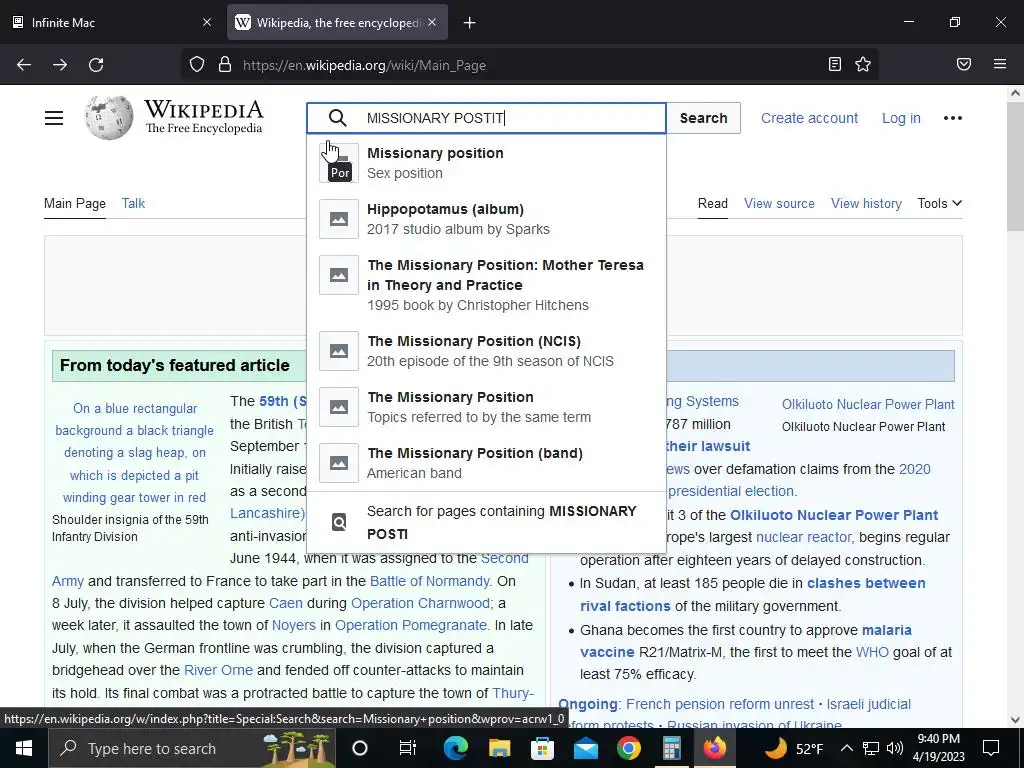Open the River Orne link
Image resolution: width=1024 pixels, height=768 pixels.
[x=218, y=670]
